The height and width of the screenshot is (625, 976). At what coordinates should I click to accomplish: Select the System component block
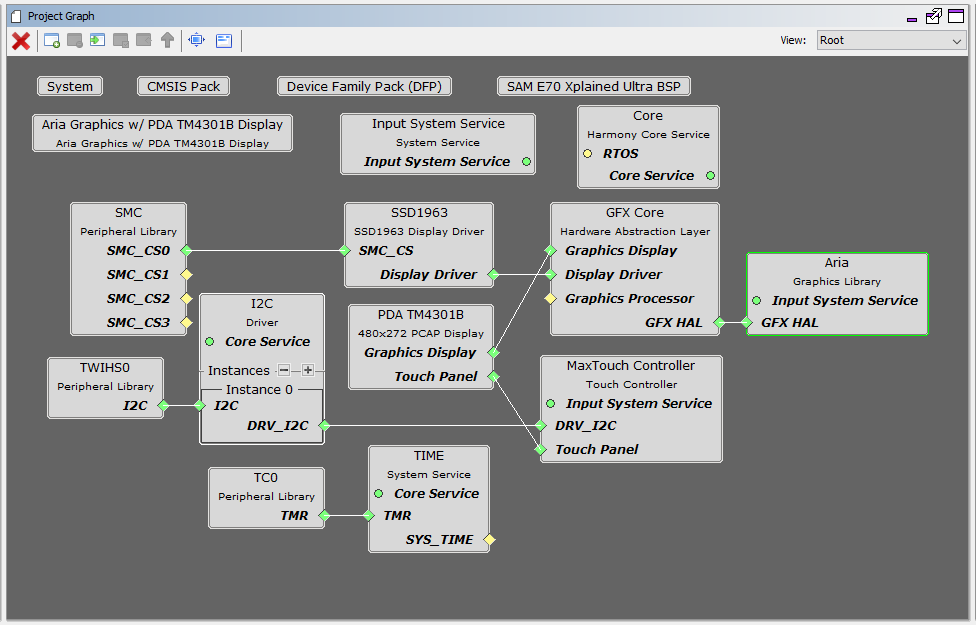coord(70,87)
